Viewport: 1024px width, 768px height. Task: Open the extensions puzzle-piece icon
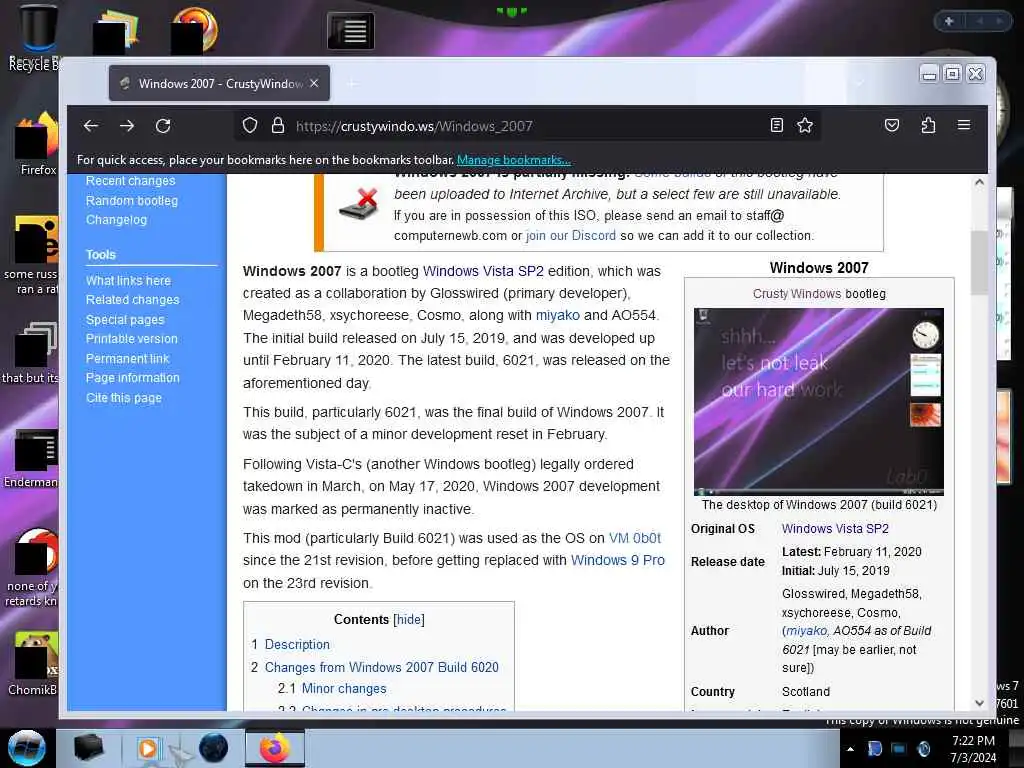click(x=928, y=125)
